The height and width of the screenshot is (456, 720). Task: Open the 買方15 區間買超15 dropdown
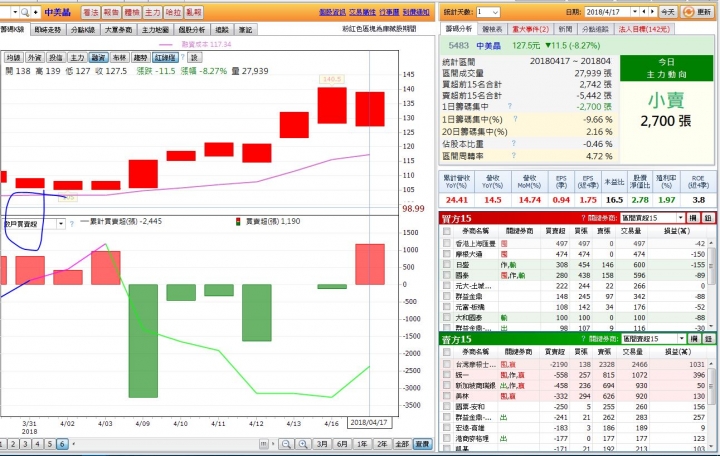tap(680, 218)
